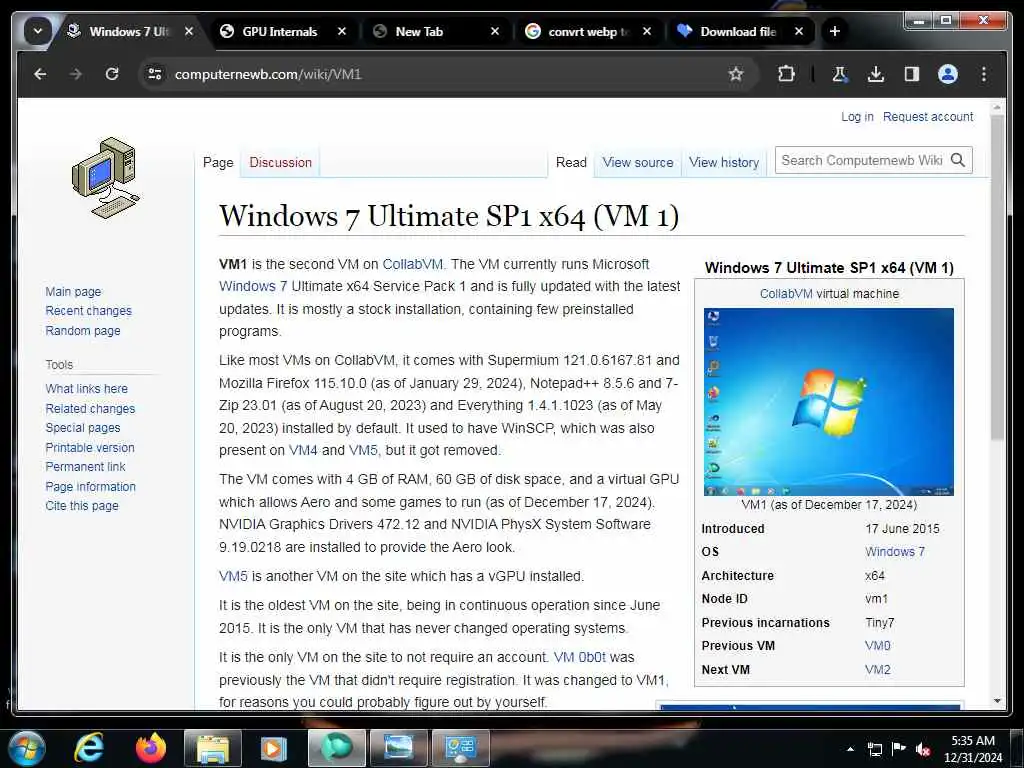Click the Computernewb wiki computer logo
Screen dimensions: 1024x768
(x=105, y=177)
